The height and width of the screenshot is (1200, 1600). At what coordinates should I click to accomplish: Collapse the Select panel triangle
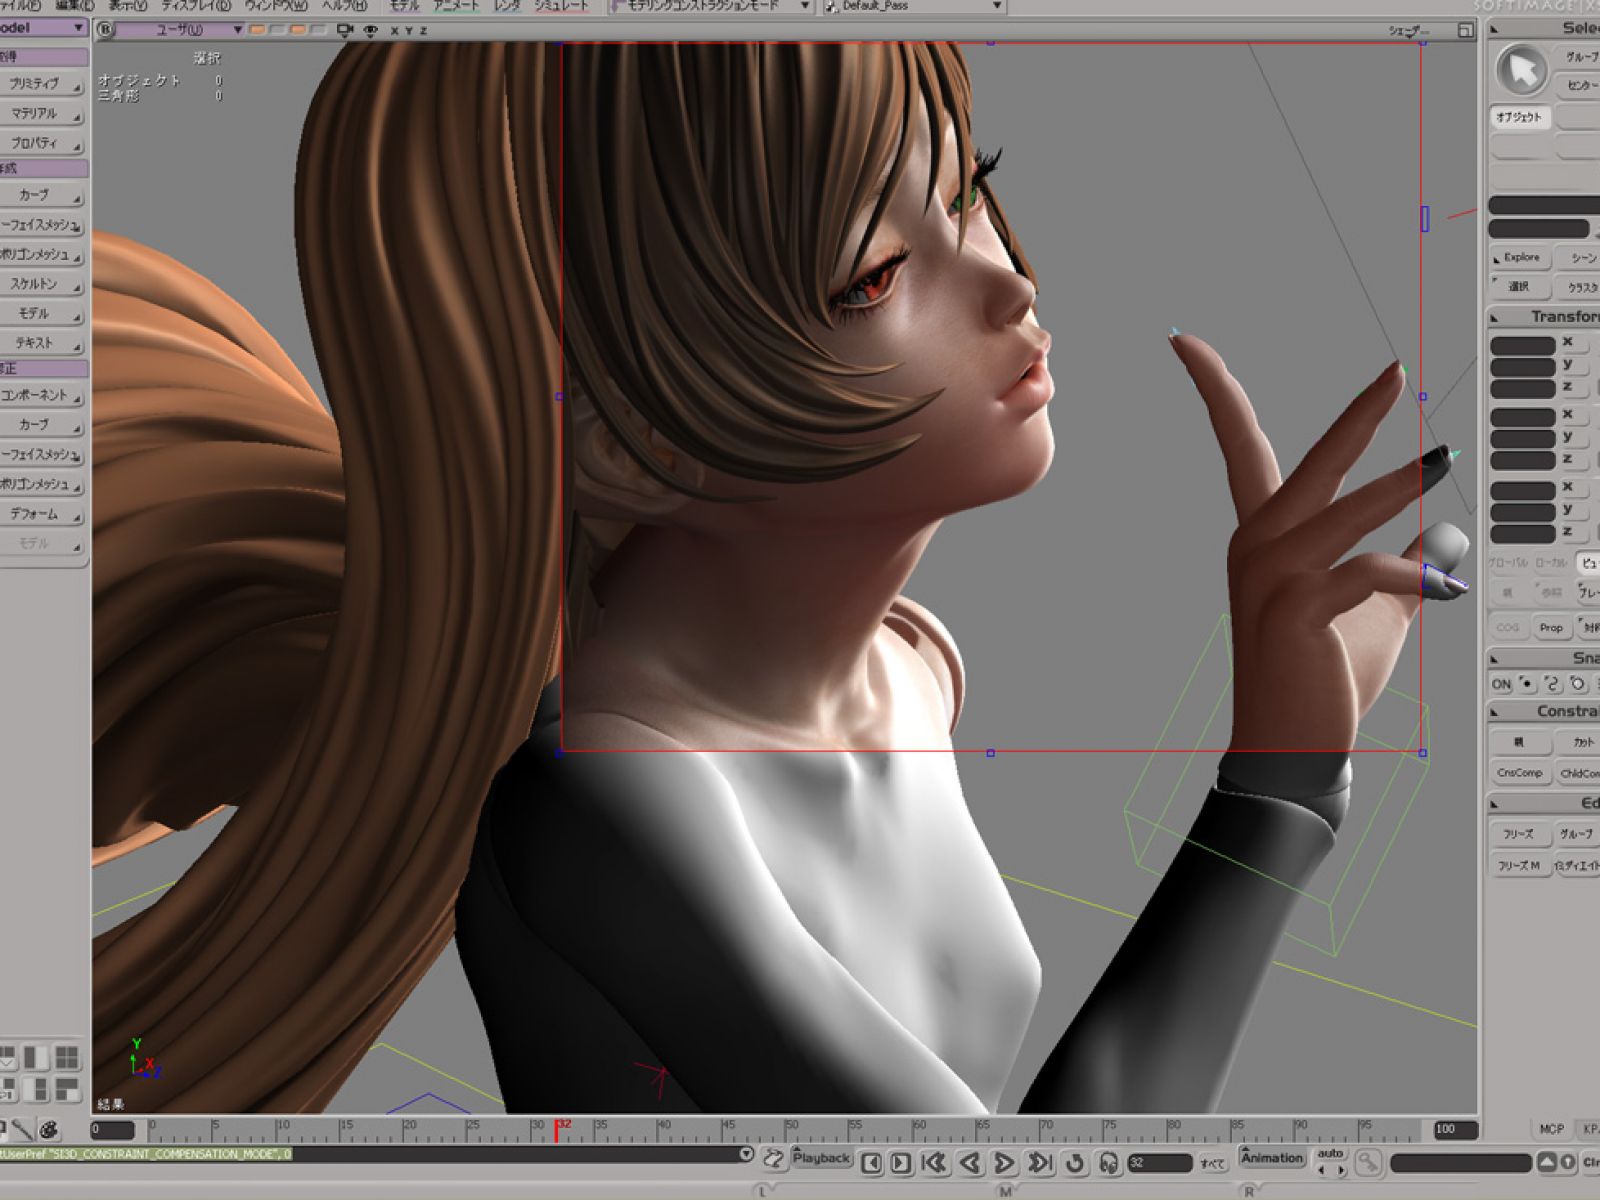pyautogui.click(x=1494, y=29)
